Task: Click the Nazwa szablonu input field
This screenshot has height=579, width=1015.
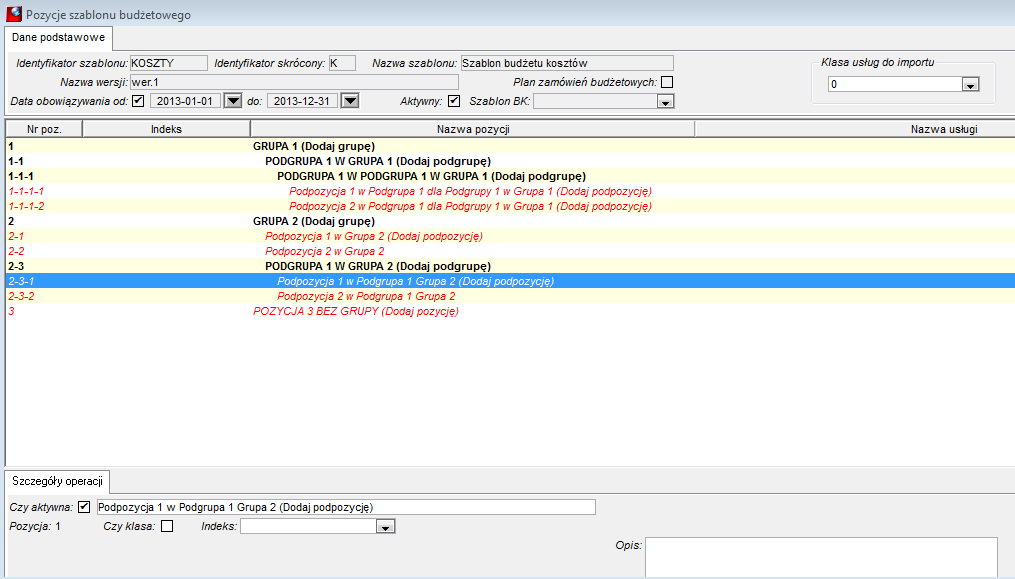Action: coord(567,63)
